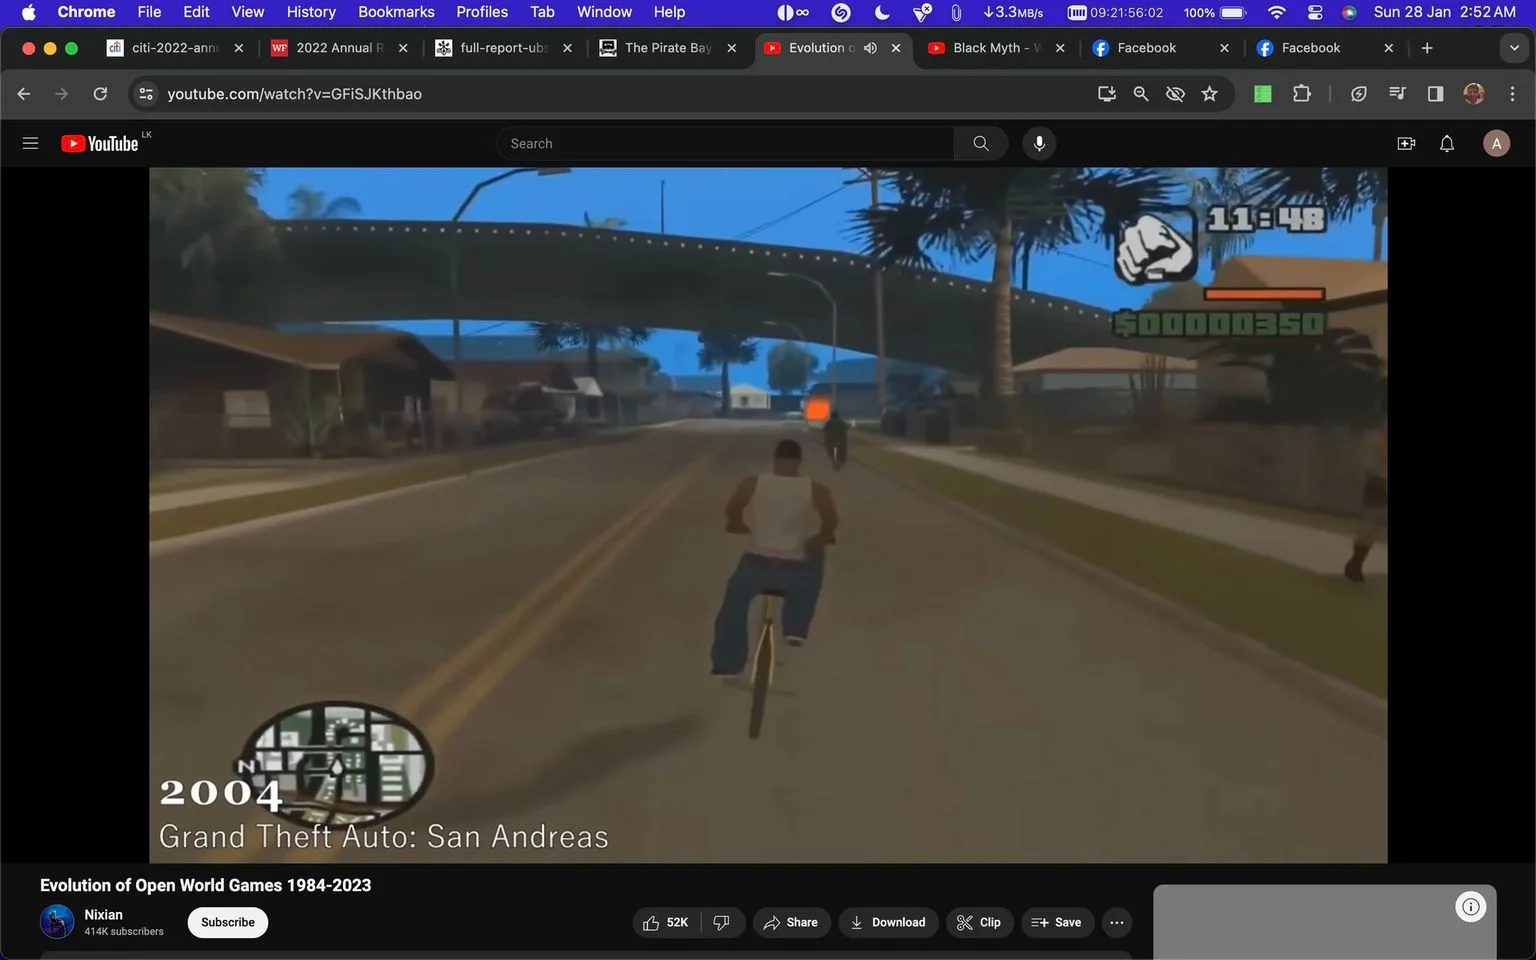The width and height of the screenshot is (1536, 960).
Task: Click the search magnifier button
Action: pos(980,143)
